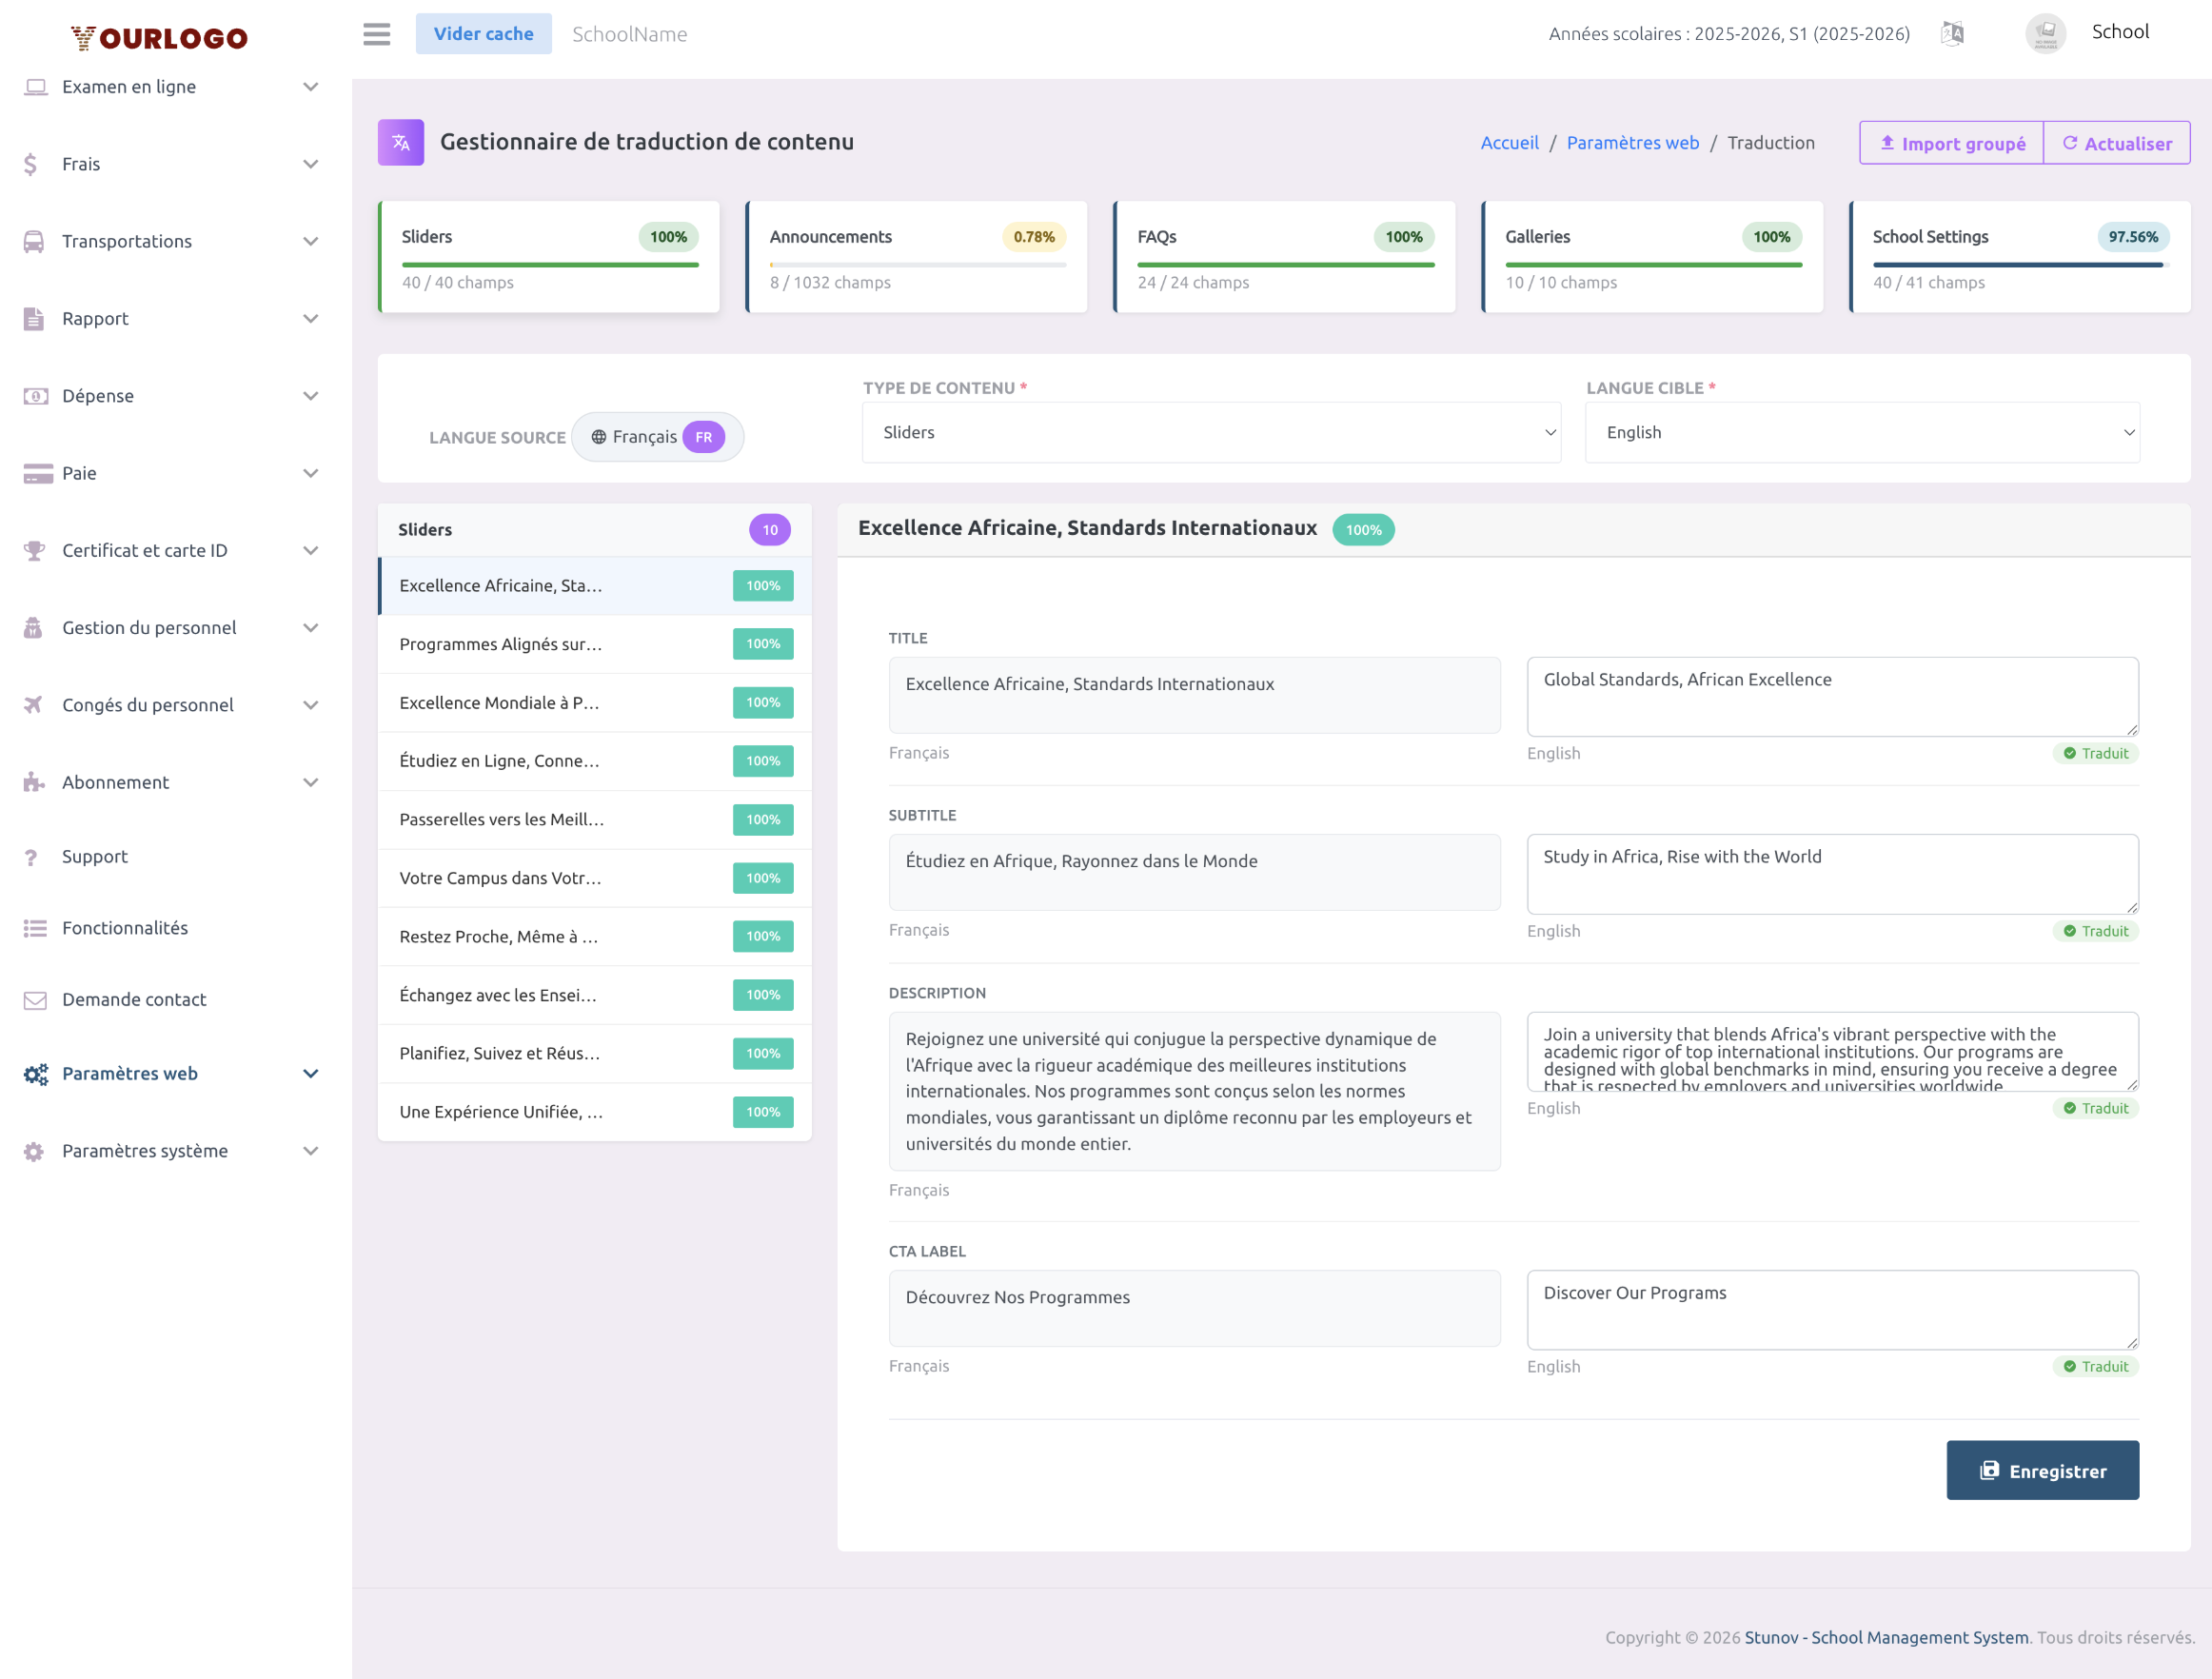The image size is (2212, 1679).
Task: Click the School user avatar
Action: click(x=2045, y=34)
